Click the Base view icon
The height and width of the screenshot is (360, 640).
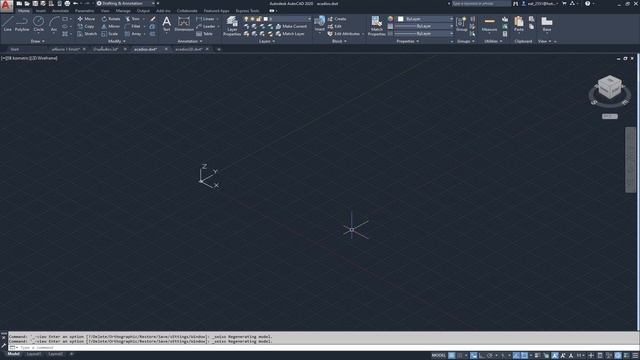click(547, 24)
